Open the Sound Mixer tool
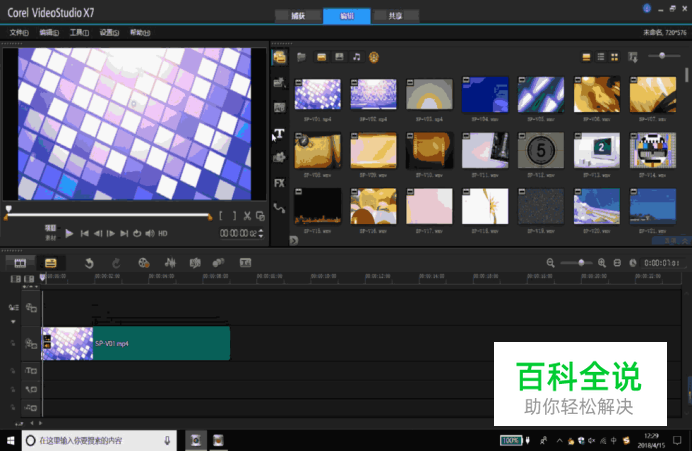692x451 pixels. coord(170,263)
